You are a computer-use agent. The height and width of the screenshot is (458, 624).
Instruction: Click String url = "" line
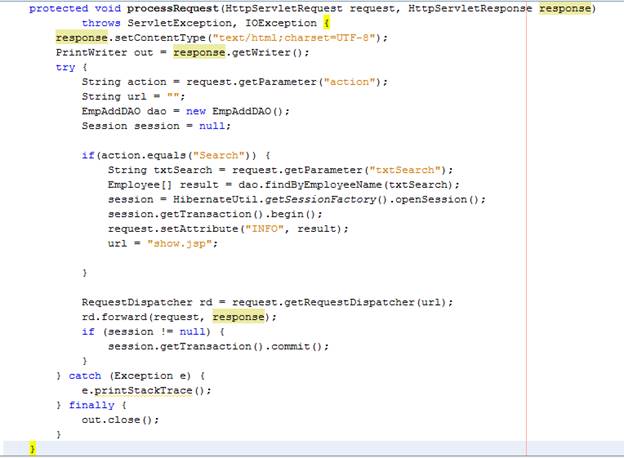point(133,97)
